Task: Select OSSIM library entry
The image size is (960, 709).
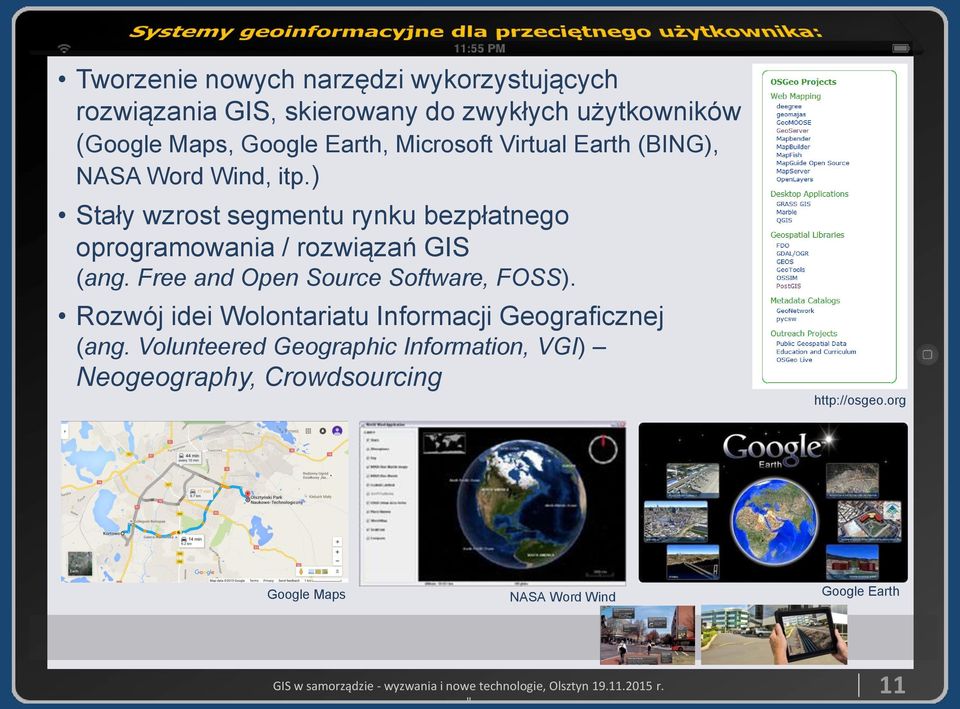Action: click(787, 278)
